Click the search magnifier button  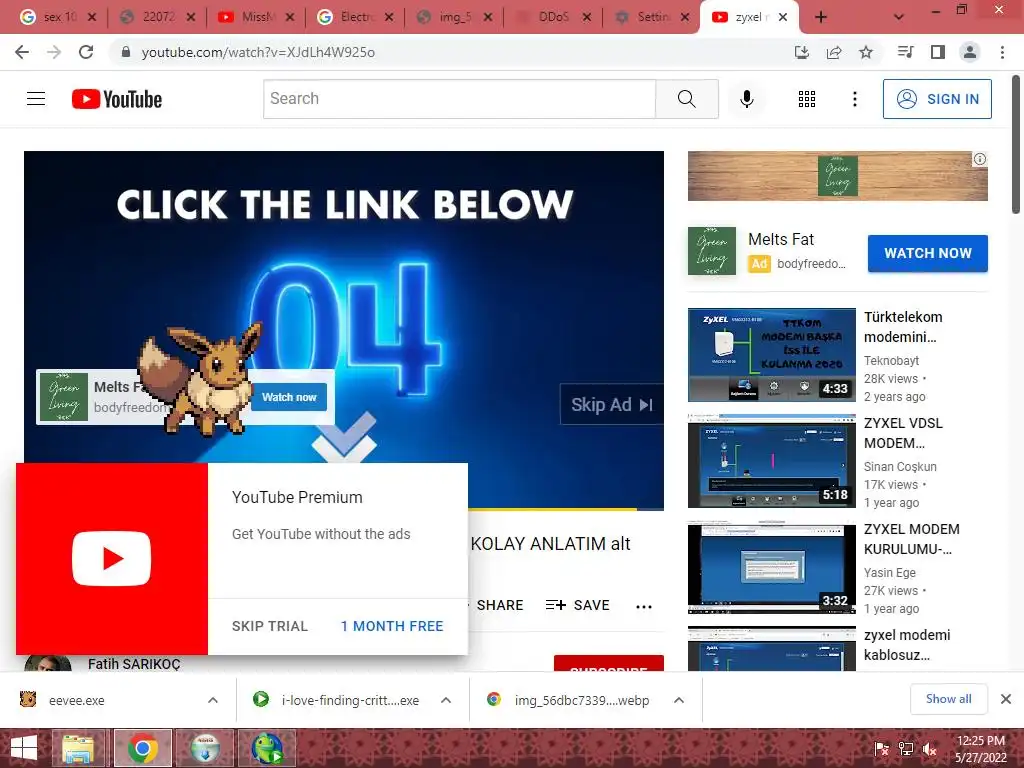coord(686,99)
